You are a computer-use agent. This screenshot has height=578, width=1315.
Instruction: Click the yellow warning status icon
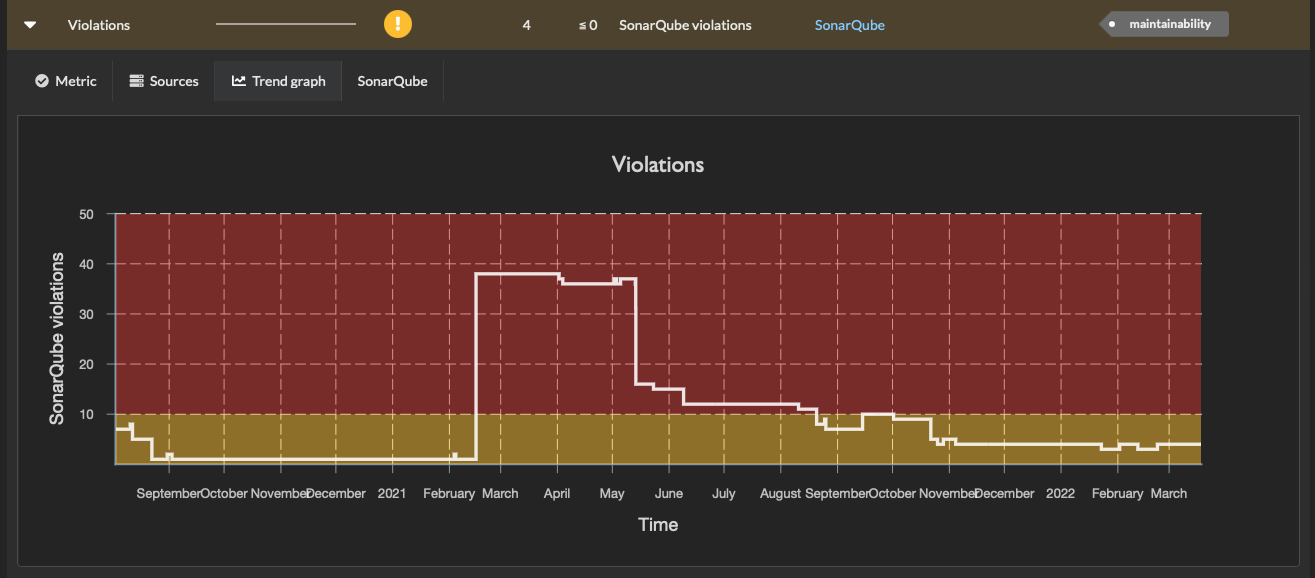(398, 24)
